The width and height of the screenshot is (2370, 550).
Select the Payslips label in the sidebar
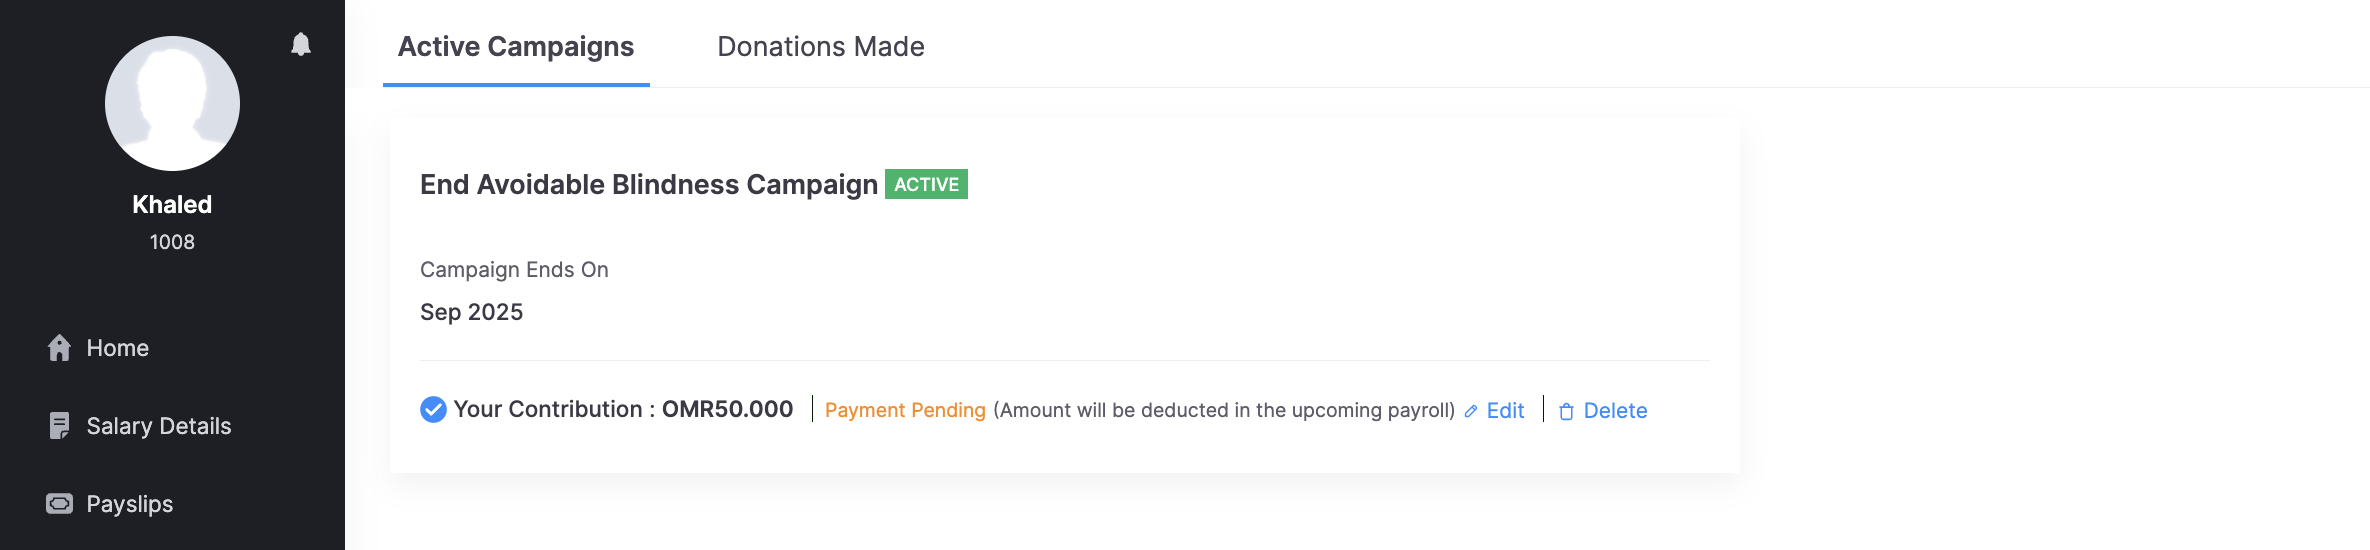pos(130,504)
